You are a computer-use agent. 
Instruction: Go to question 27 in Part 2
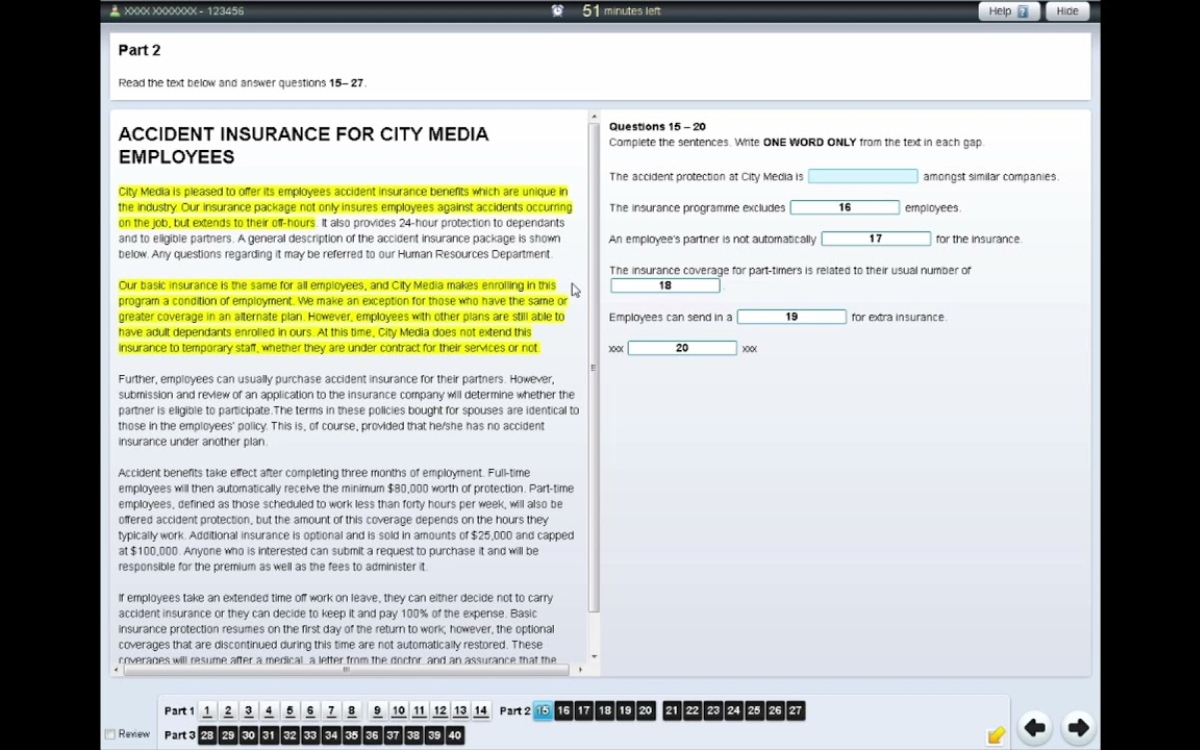pyautogui.click(x=795, y=711)
